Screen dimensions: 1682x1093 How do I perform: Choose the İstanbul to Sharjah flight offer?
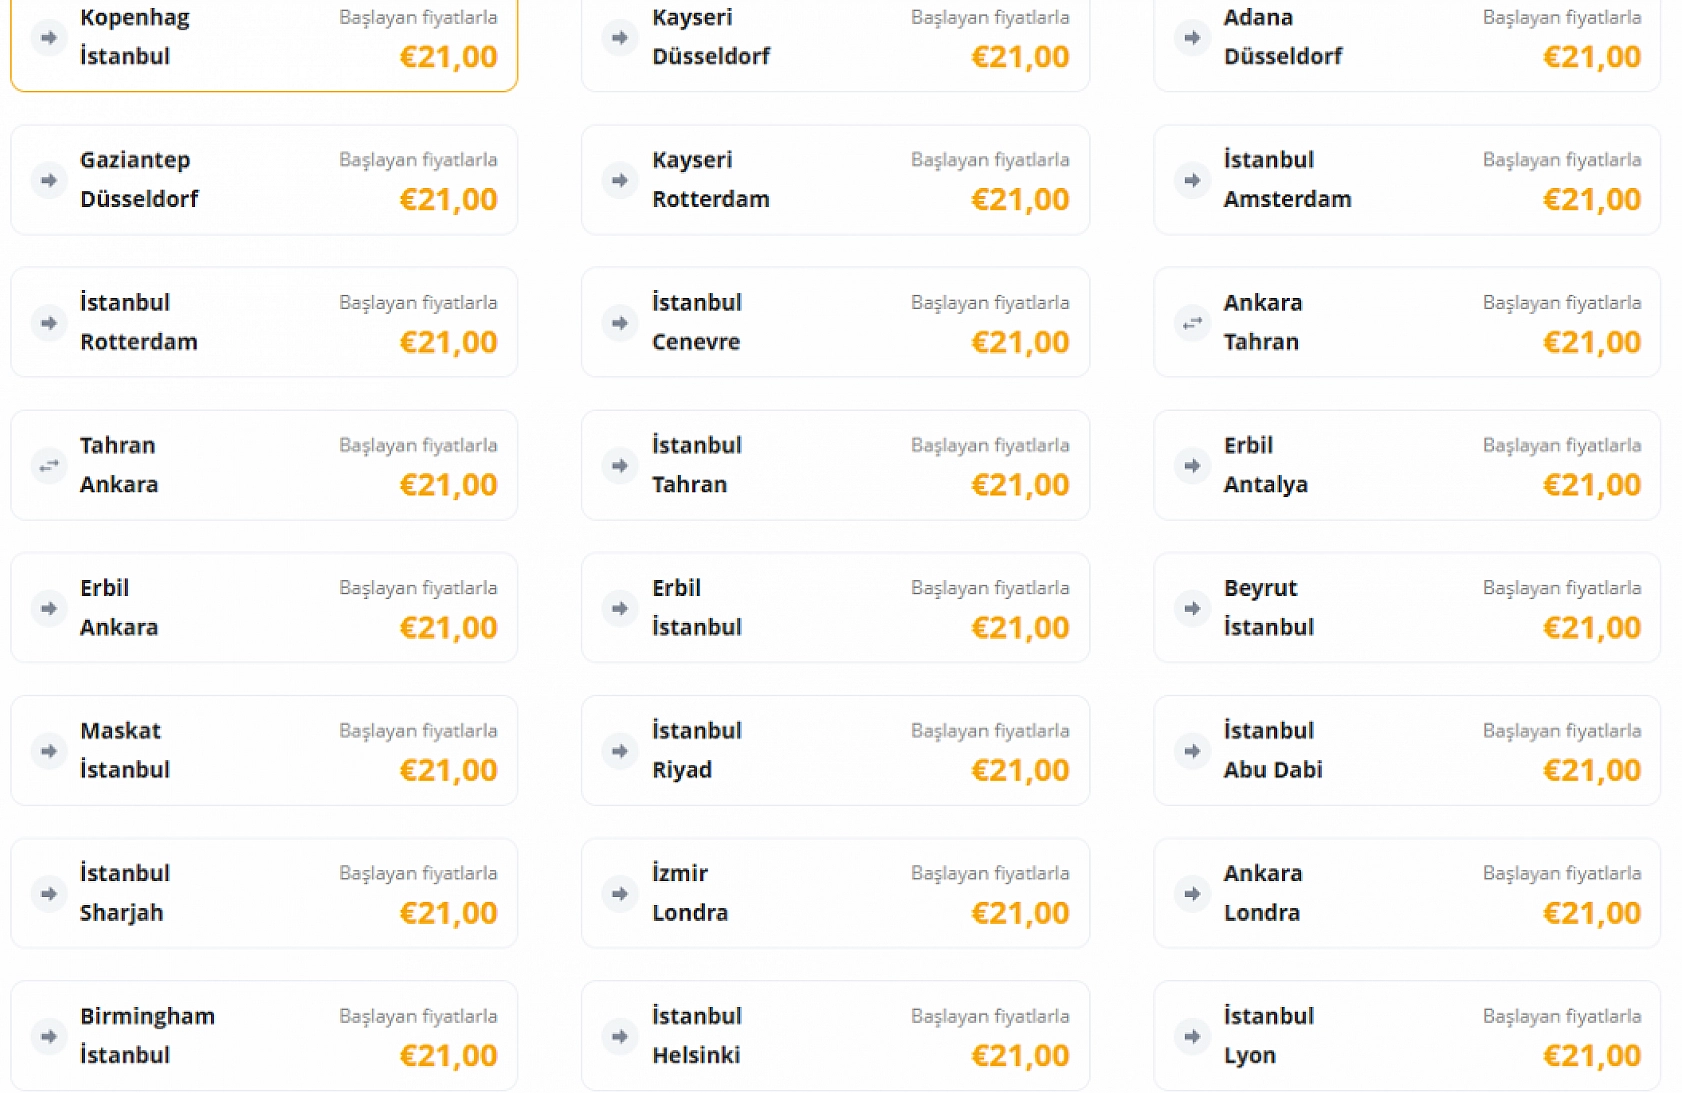264,894
